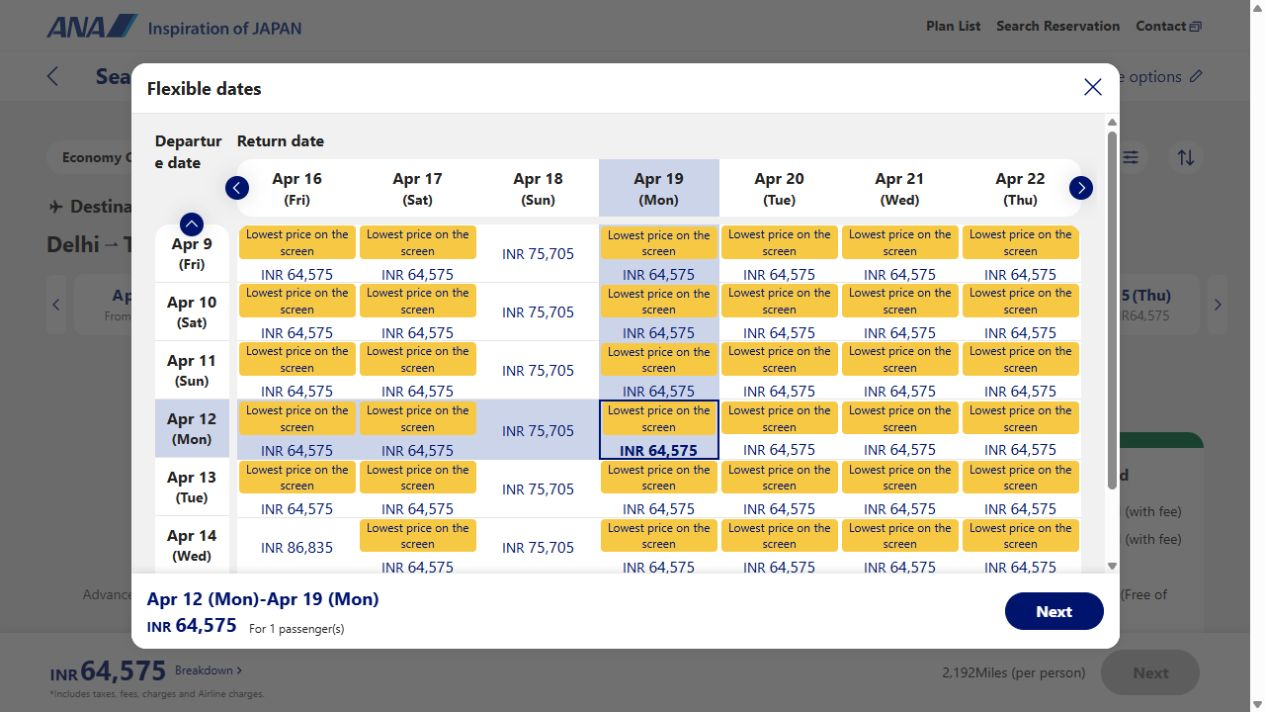Choose Apr 10 to Apr 17 fare cell

click(x=417, y=312)
